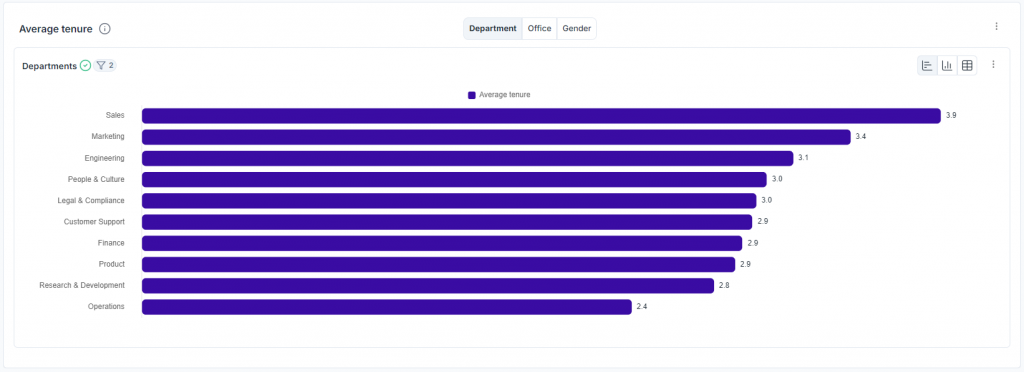Click the Operations axis label
Viewport: 1024px width, 372px height.
(106, 306)
